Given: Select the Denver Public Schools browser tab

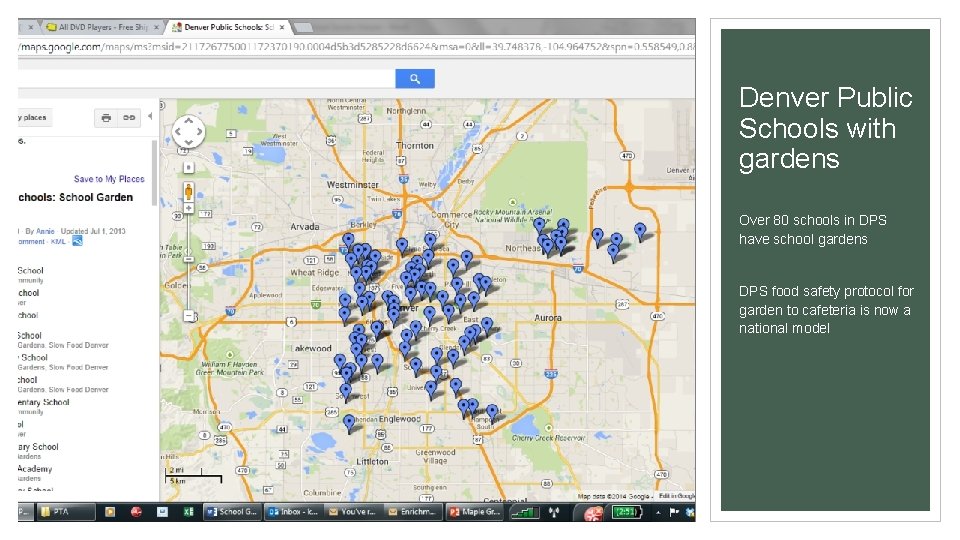Looking at the screenshot, I should point(228,27).
